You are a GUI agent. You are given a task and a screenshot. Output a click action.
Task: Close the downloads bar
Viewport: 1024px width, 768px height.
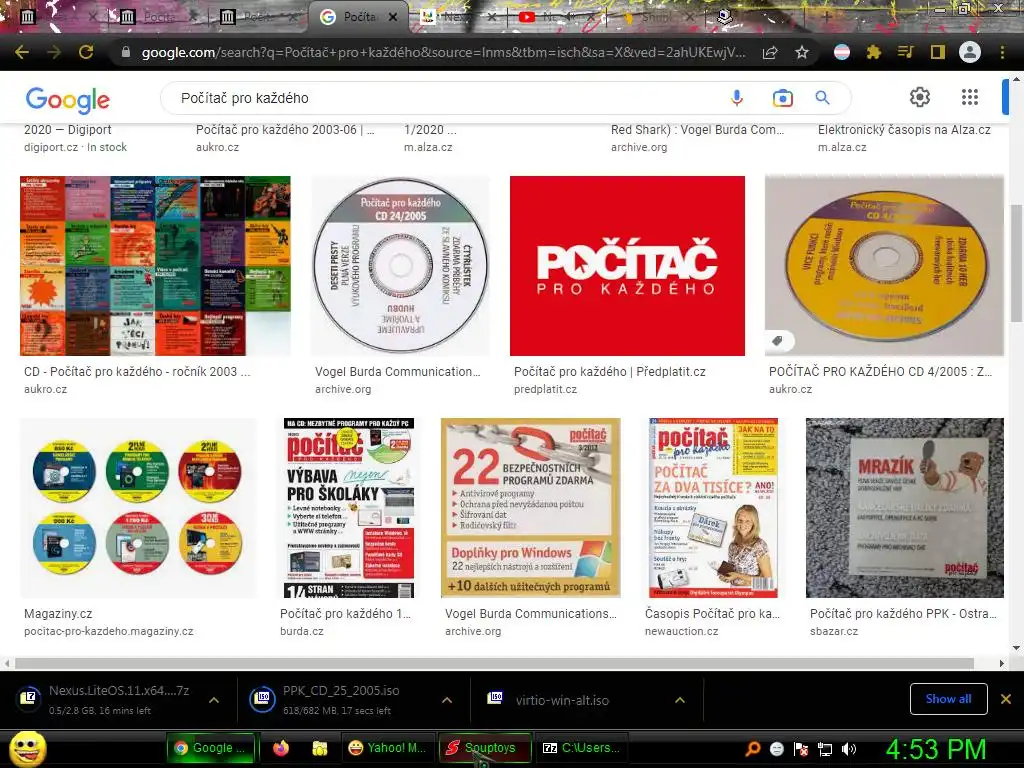pos(1006,699)
